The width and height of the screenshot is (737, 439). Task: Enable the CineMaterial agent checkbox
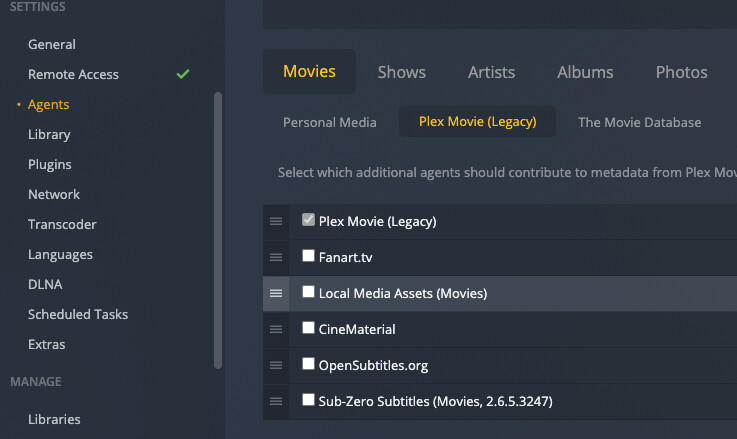(309, 328)
